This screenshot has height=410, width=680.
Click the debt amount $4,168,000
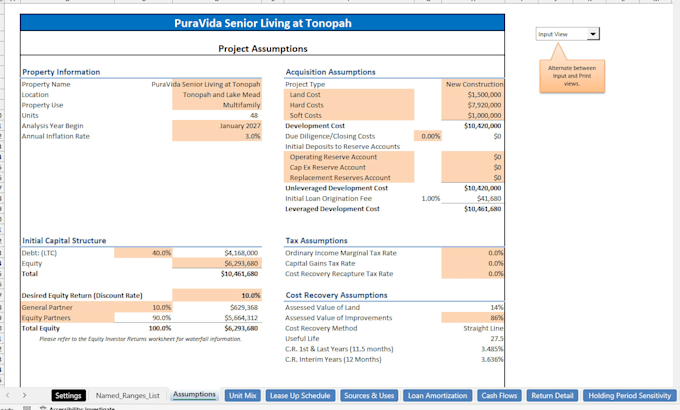[241, 253]
